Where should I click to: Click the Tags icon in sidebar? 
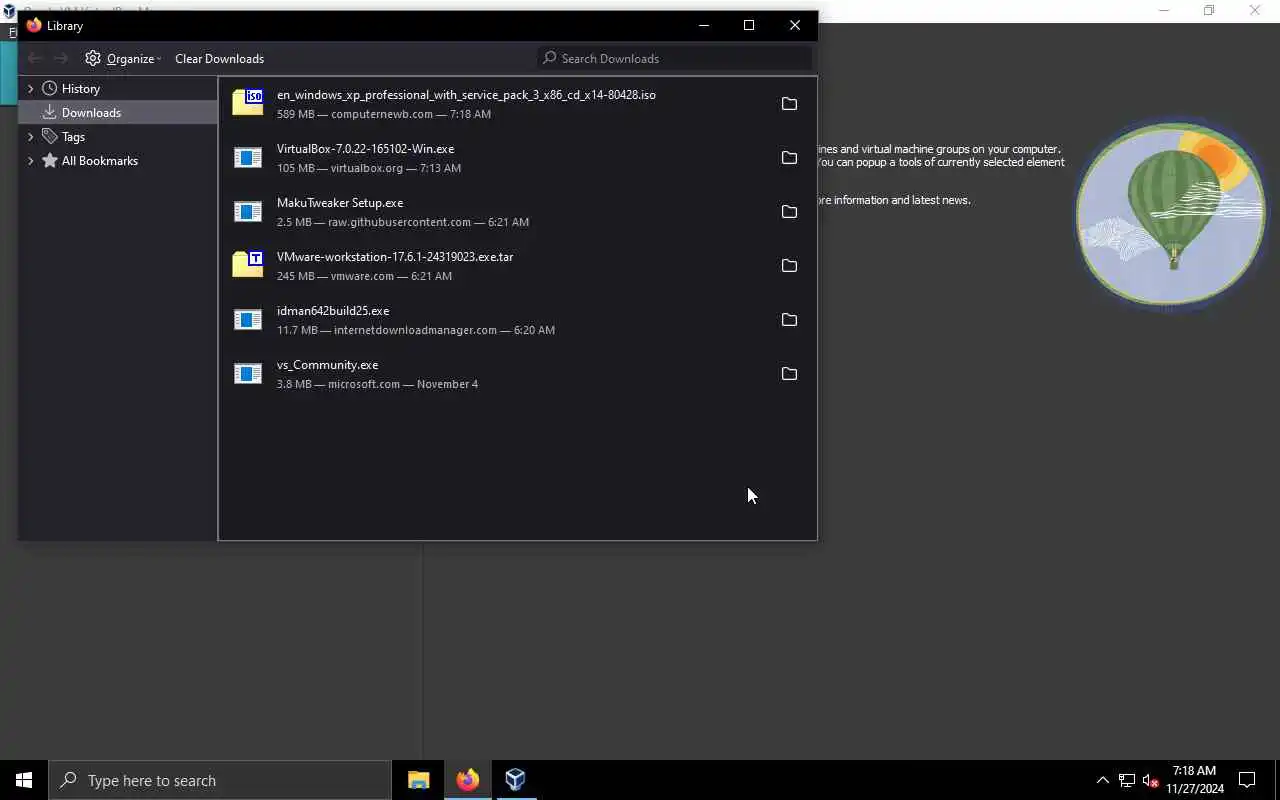49,136
